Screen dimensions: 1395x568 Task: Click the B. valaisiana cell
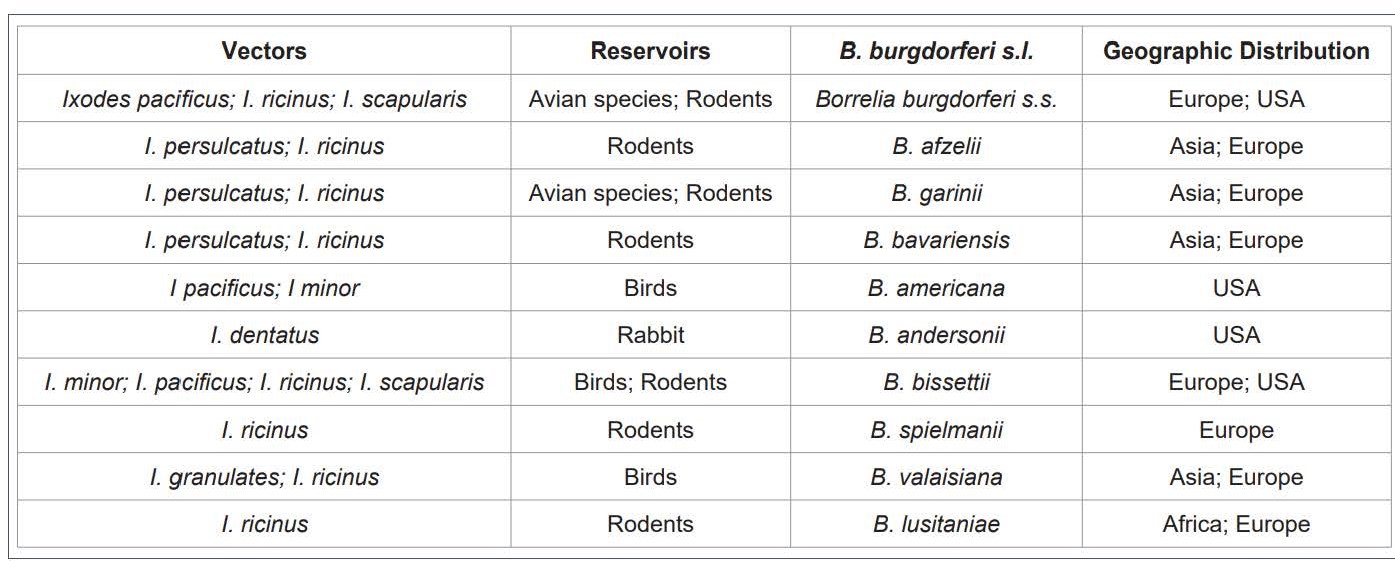point(936,477)
